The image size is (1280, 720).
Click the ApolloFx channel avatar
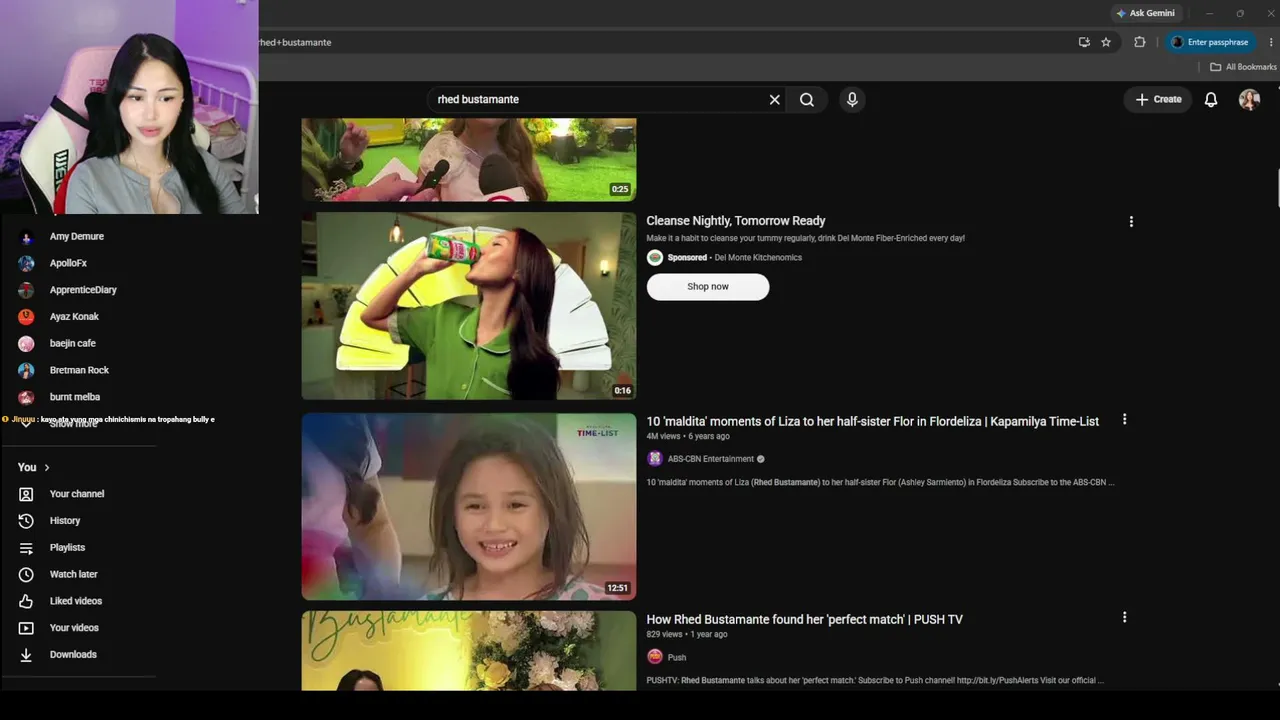[26, 263]
